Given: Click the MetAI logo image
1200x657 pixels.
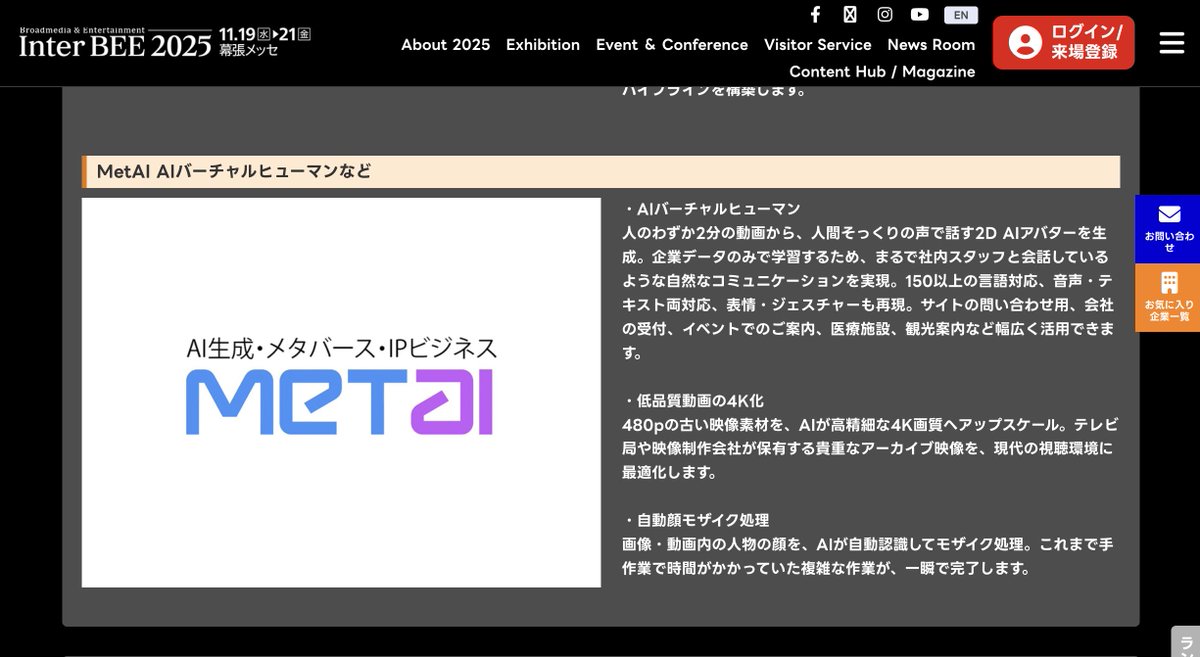Looking at the screenshot, I should [x=340, y=390].
